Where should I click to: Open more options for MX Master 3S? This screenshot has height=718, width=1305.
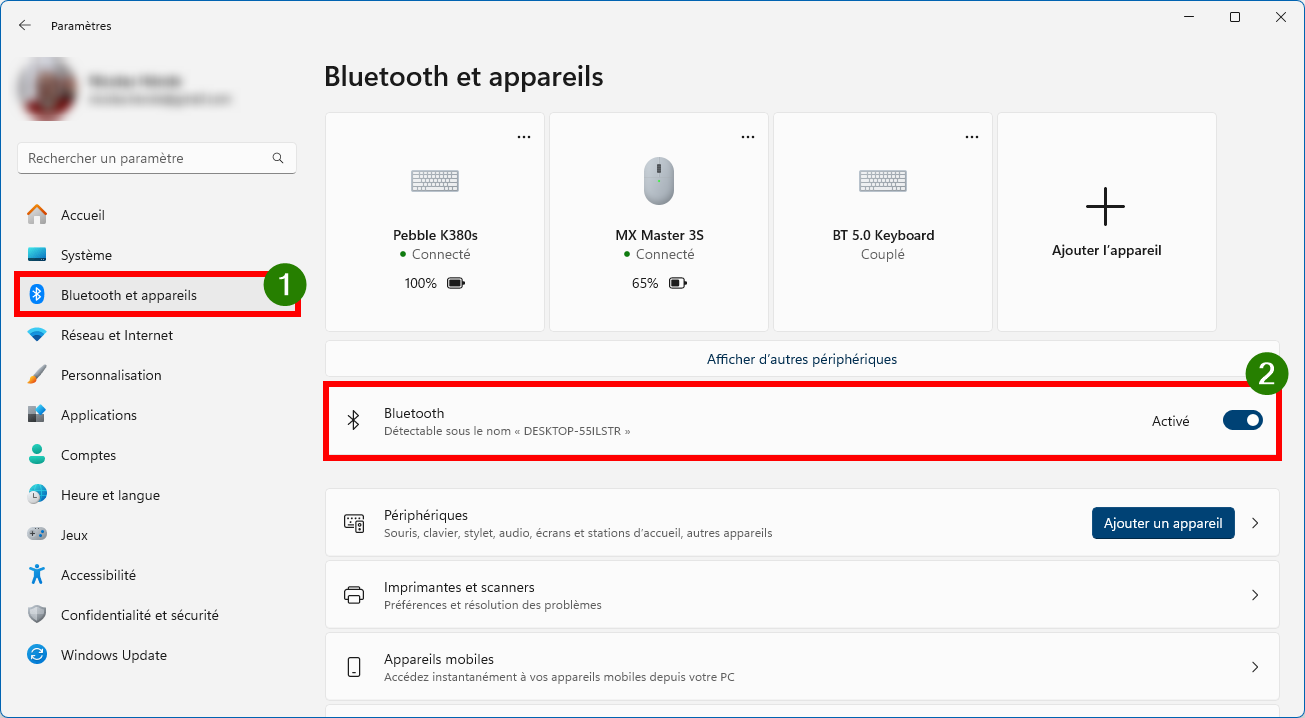tap(748, 137)
